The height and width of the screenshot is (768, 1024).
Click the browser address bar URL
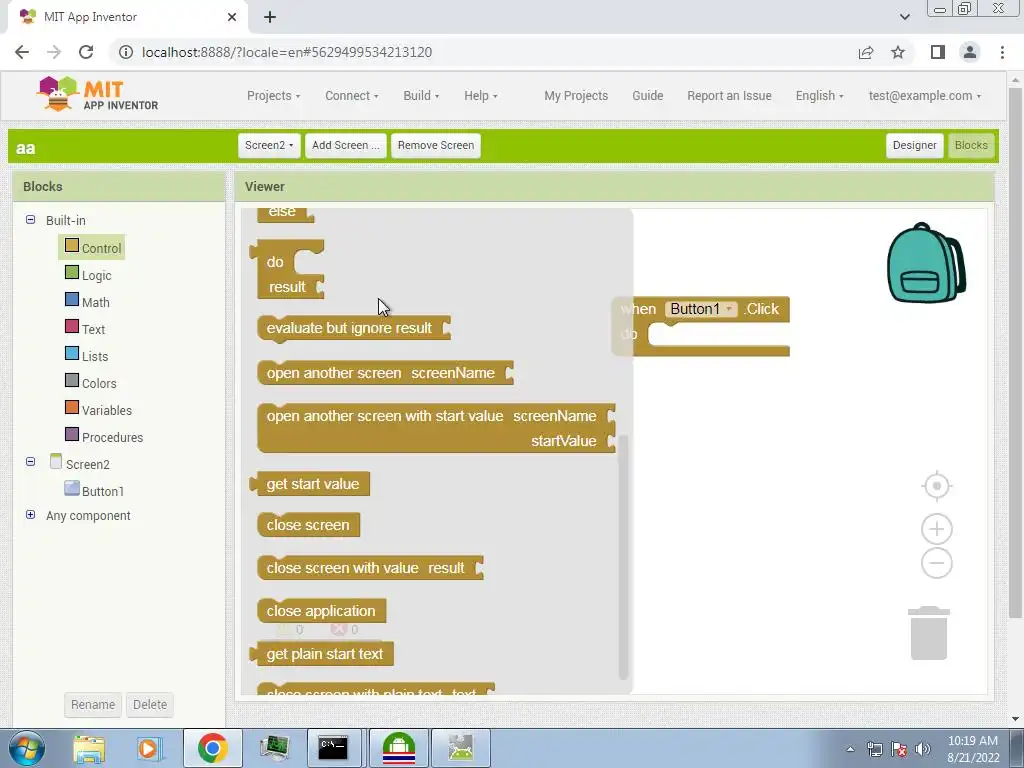click(287, 52)
